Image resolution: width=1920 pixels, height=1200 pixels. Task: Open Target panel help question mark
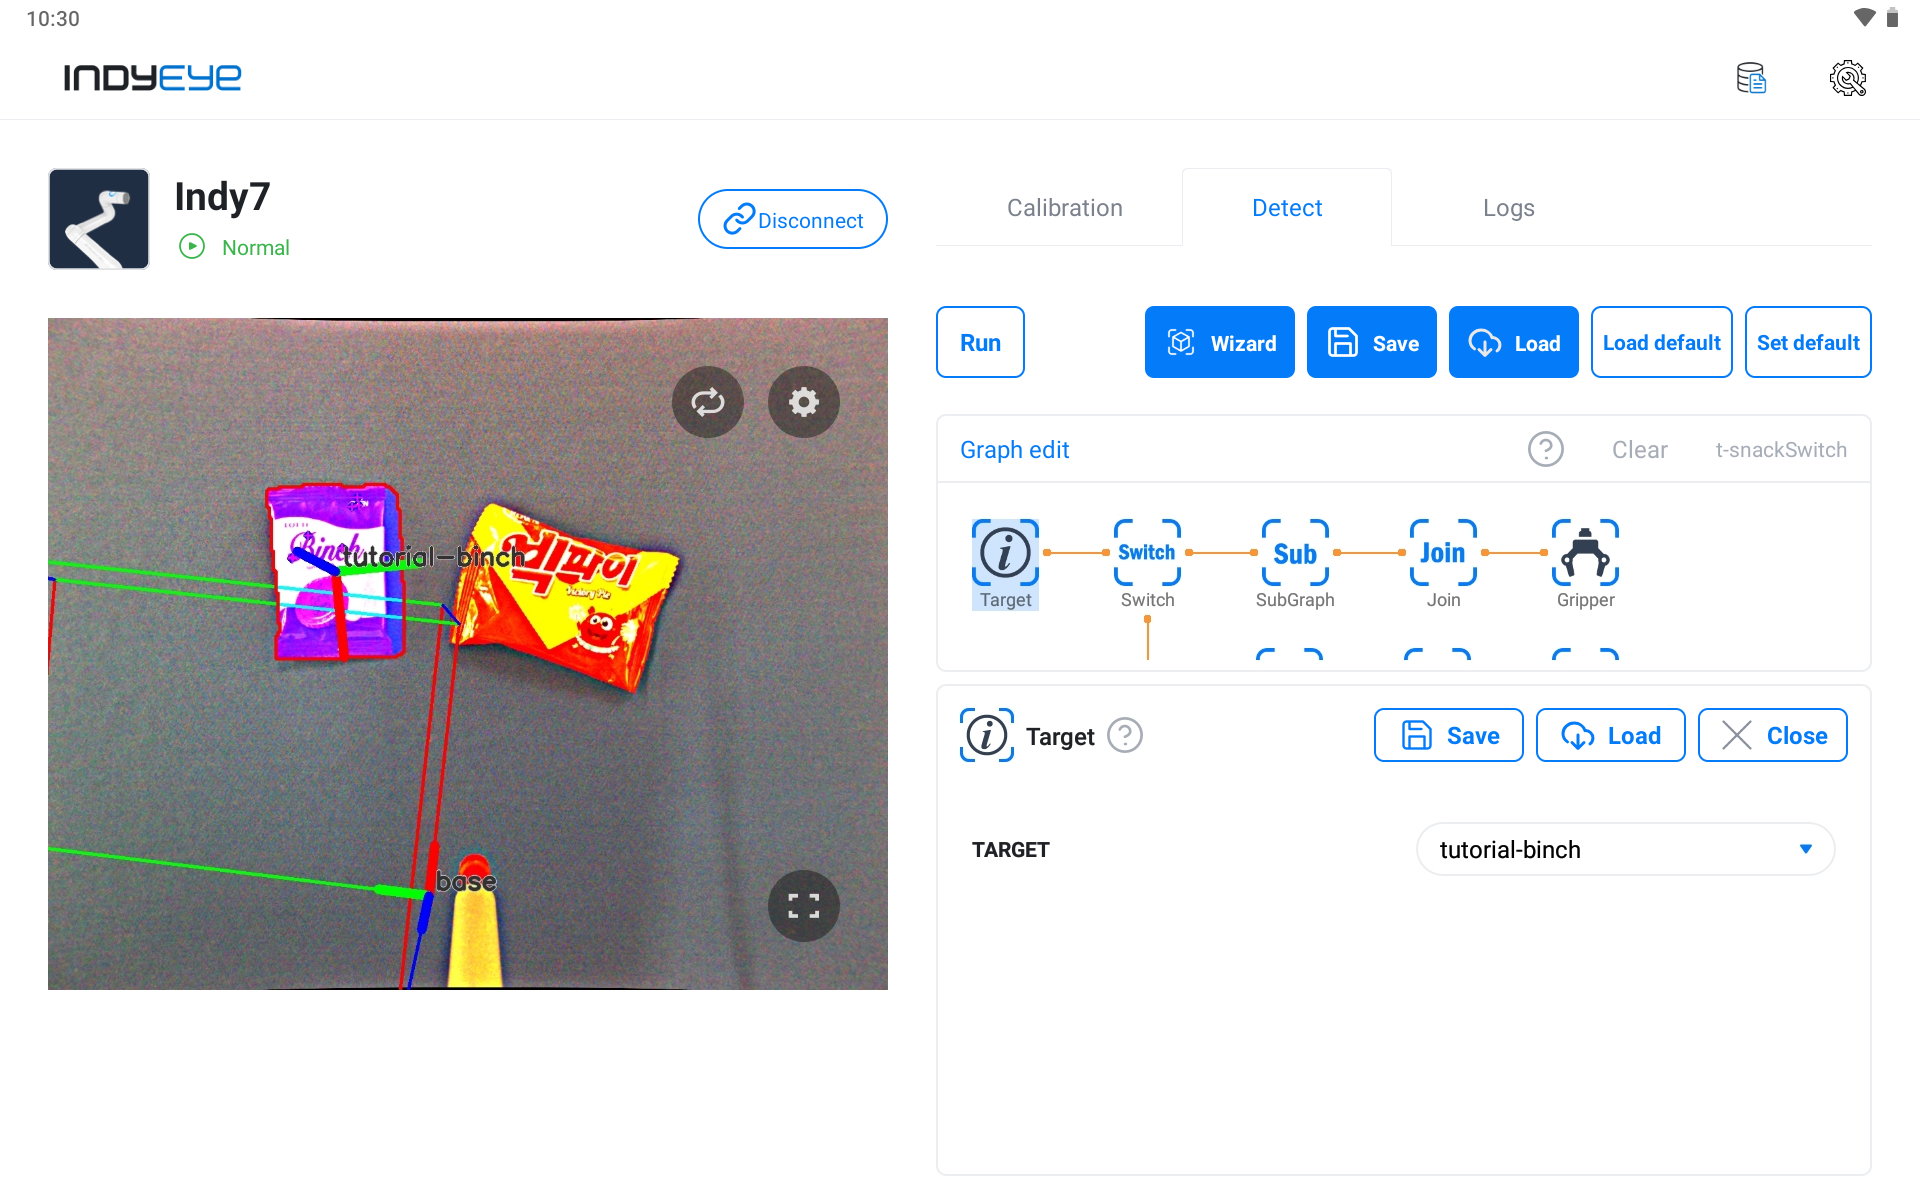pos(1125,736)
